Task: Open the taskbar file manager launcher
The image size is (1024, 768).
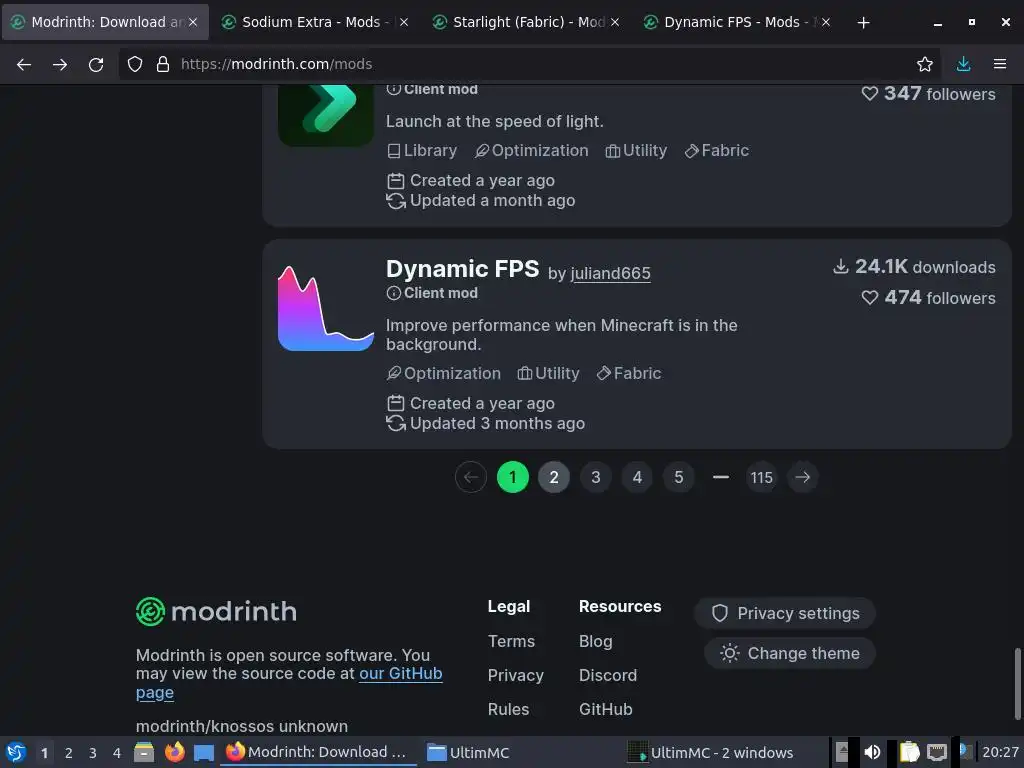Action: point(144,752)
